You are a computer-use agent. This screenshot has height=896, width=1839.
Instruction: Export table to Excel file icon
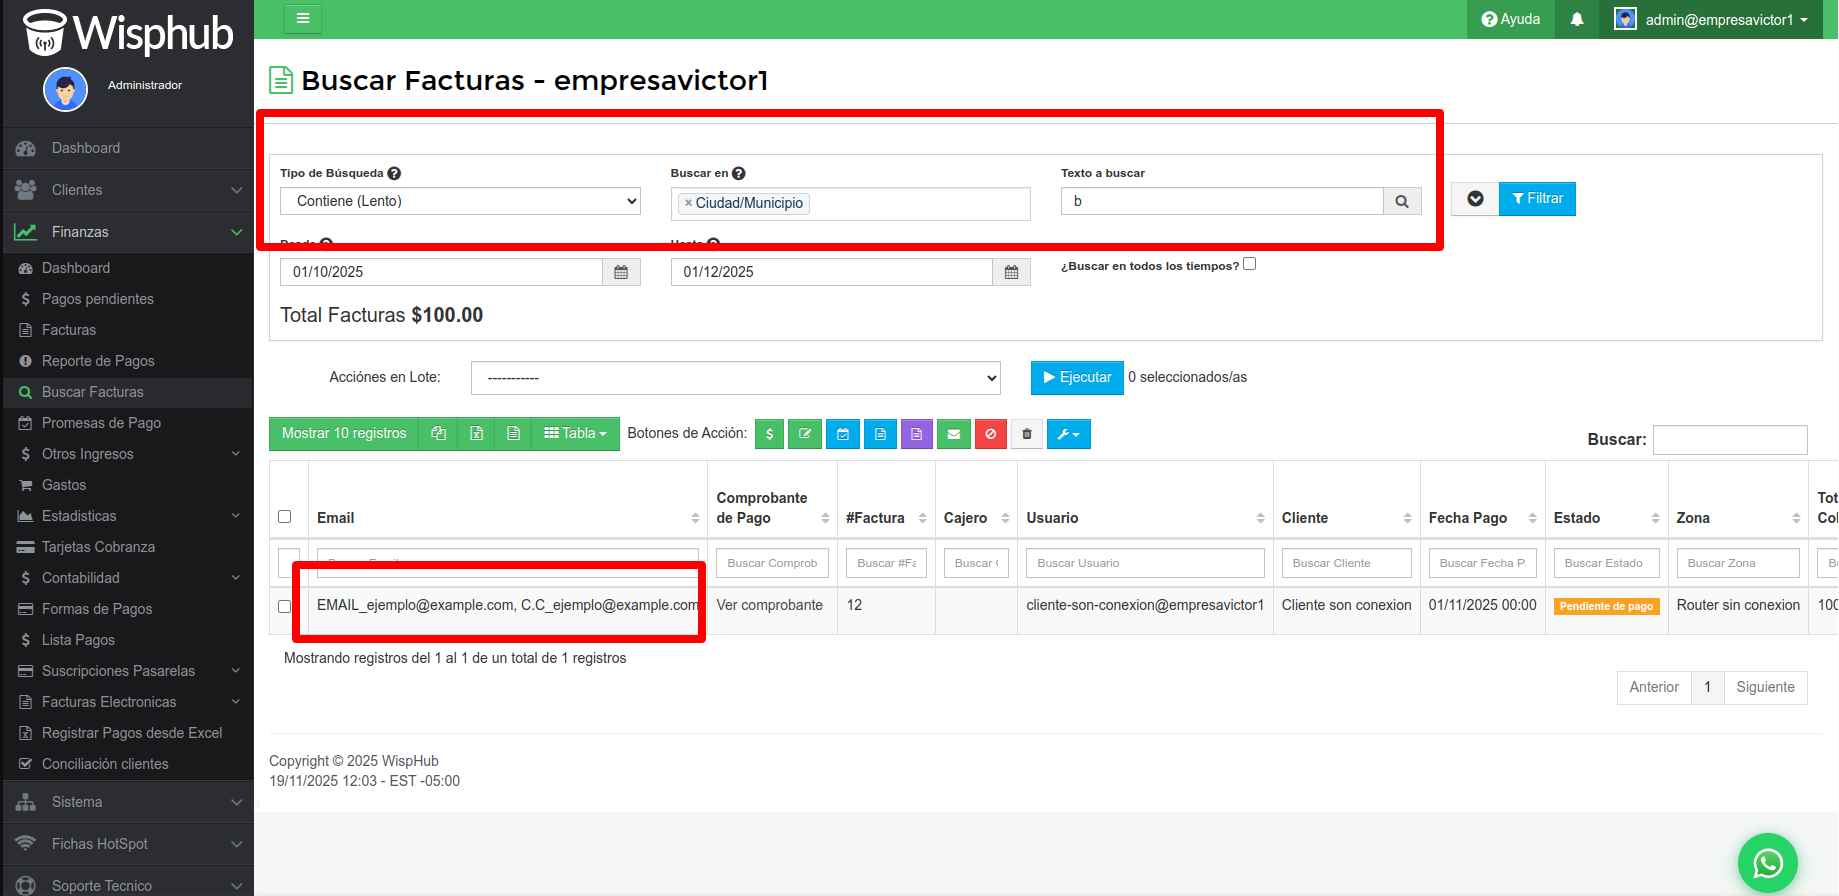[x=476, y=434]
